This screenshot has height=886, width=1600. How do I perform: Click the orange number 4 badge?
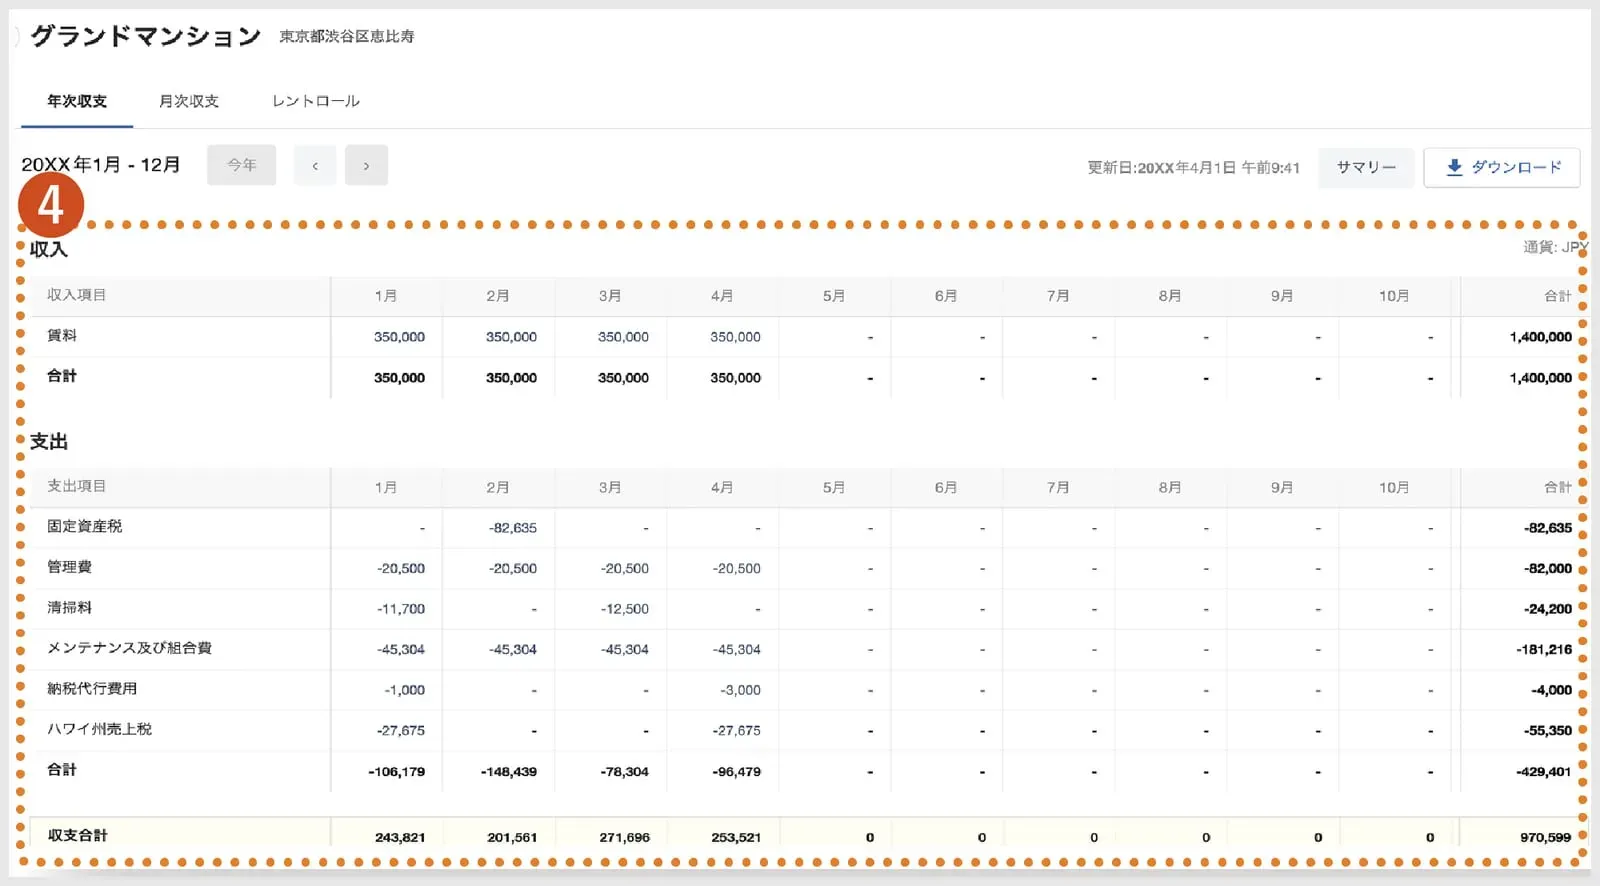[x=51, y=205]
